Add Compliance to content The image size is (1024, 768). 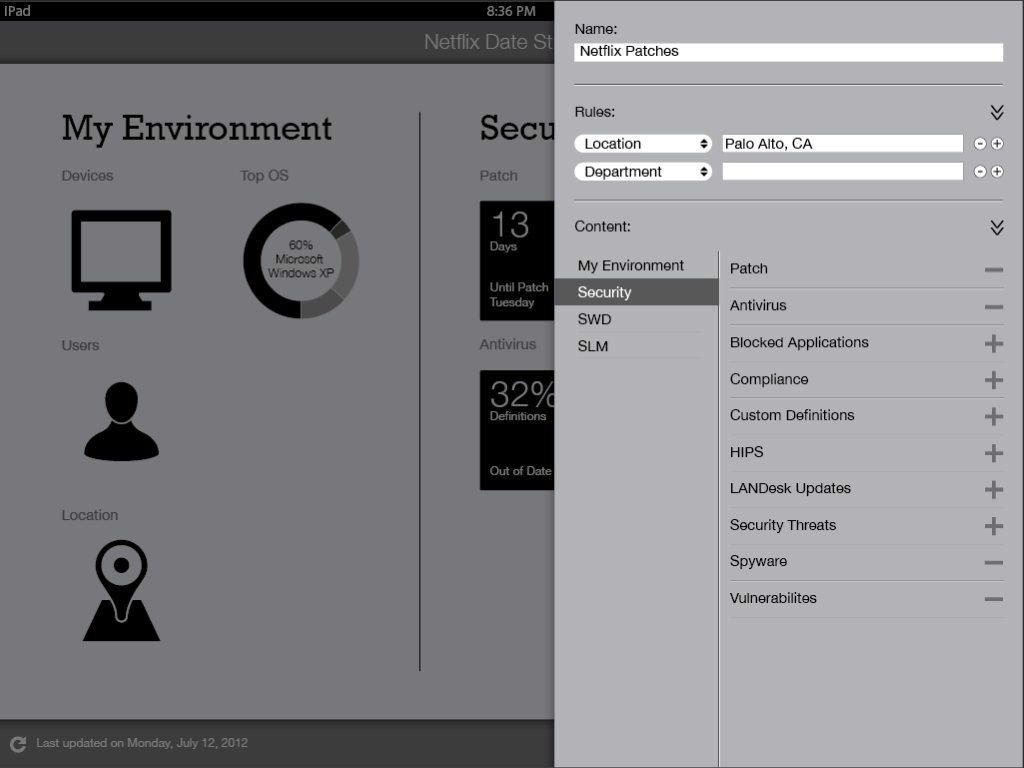click(x=994, y=379)
